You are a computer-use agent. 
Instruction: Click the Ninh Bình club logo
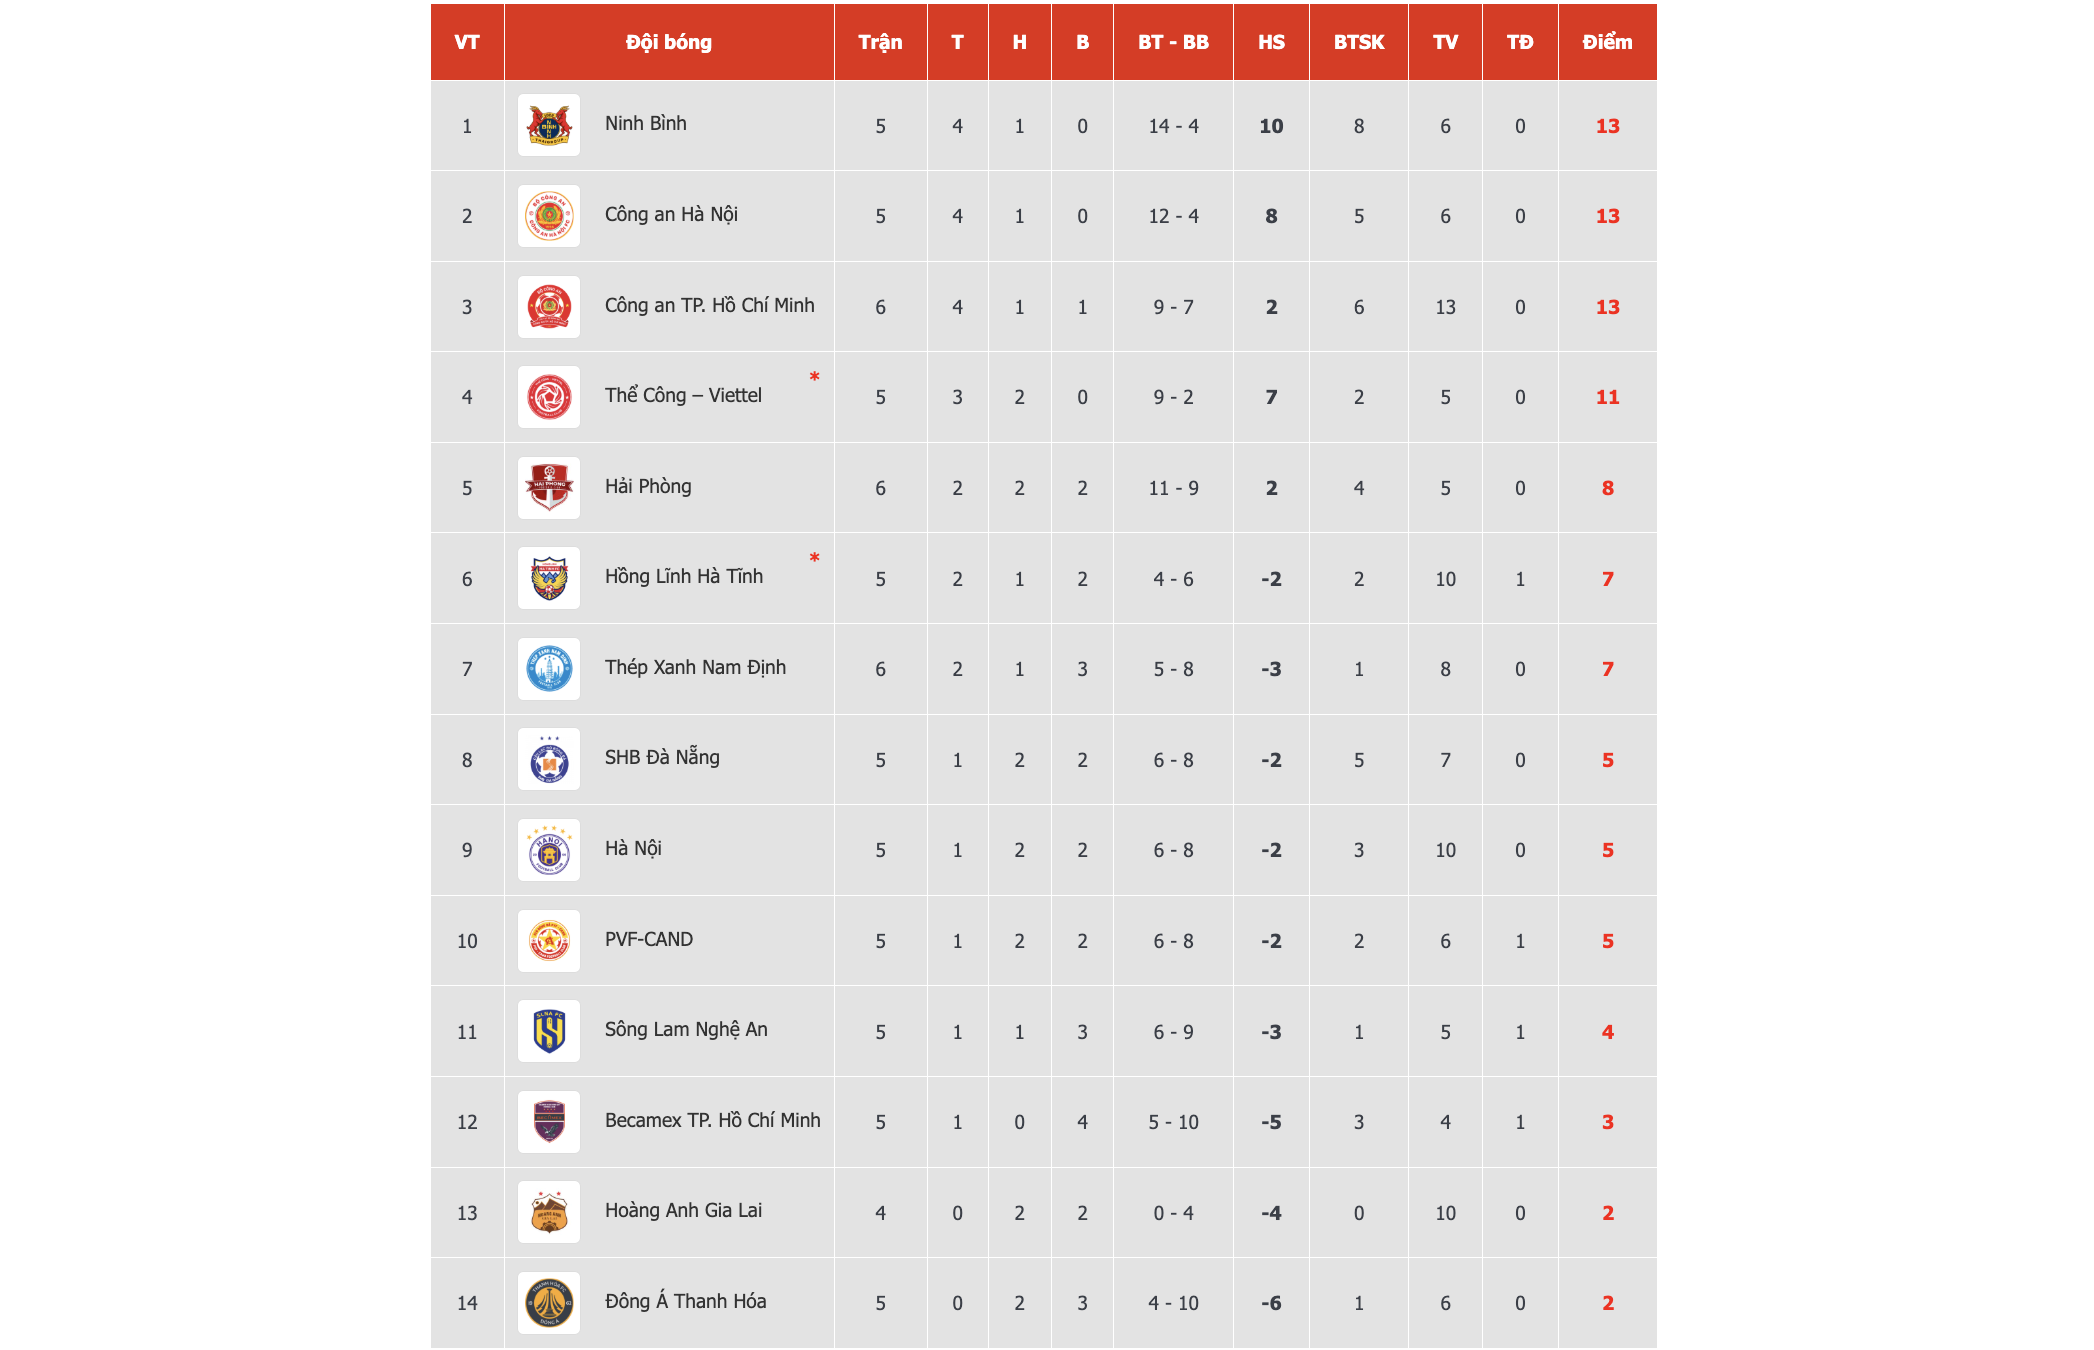[x=549, y=125]
